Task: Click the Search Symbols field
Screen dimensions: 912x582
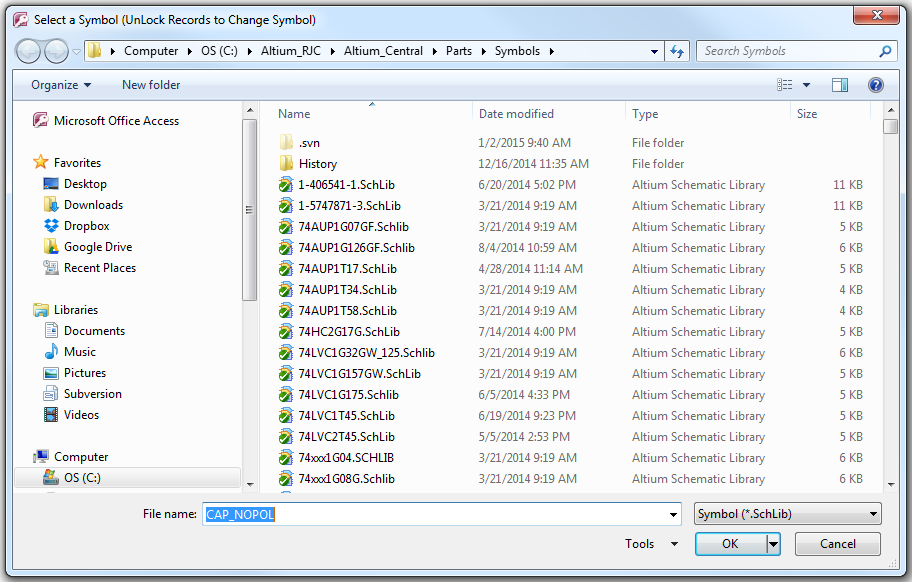Action: 789,51
